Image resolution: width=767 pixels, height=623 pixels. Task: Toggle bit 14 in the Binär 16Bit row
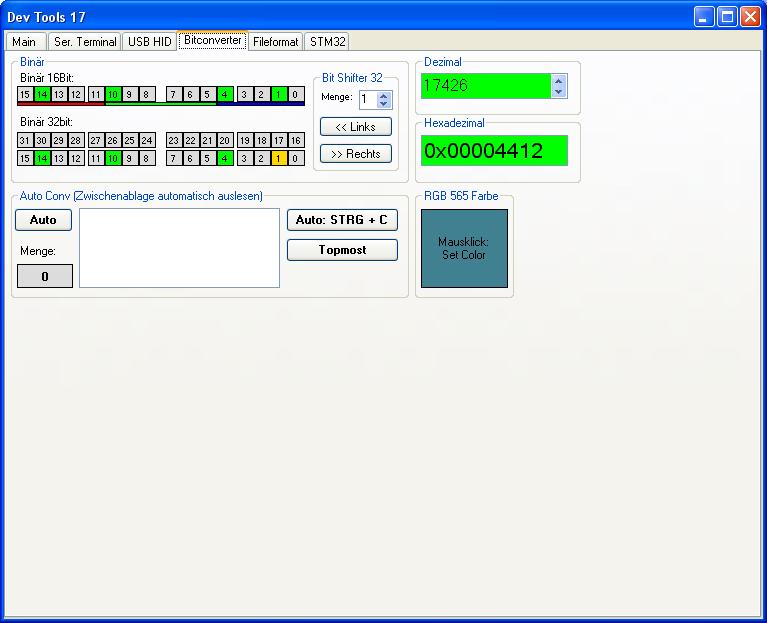[43, 95]
